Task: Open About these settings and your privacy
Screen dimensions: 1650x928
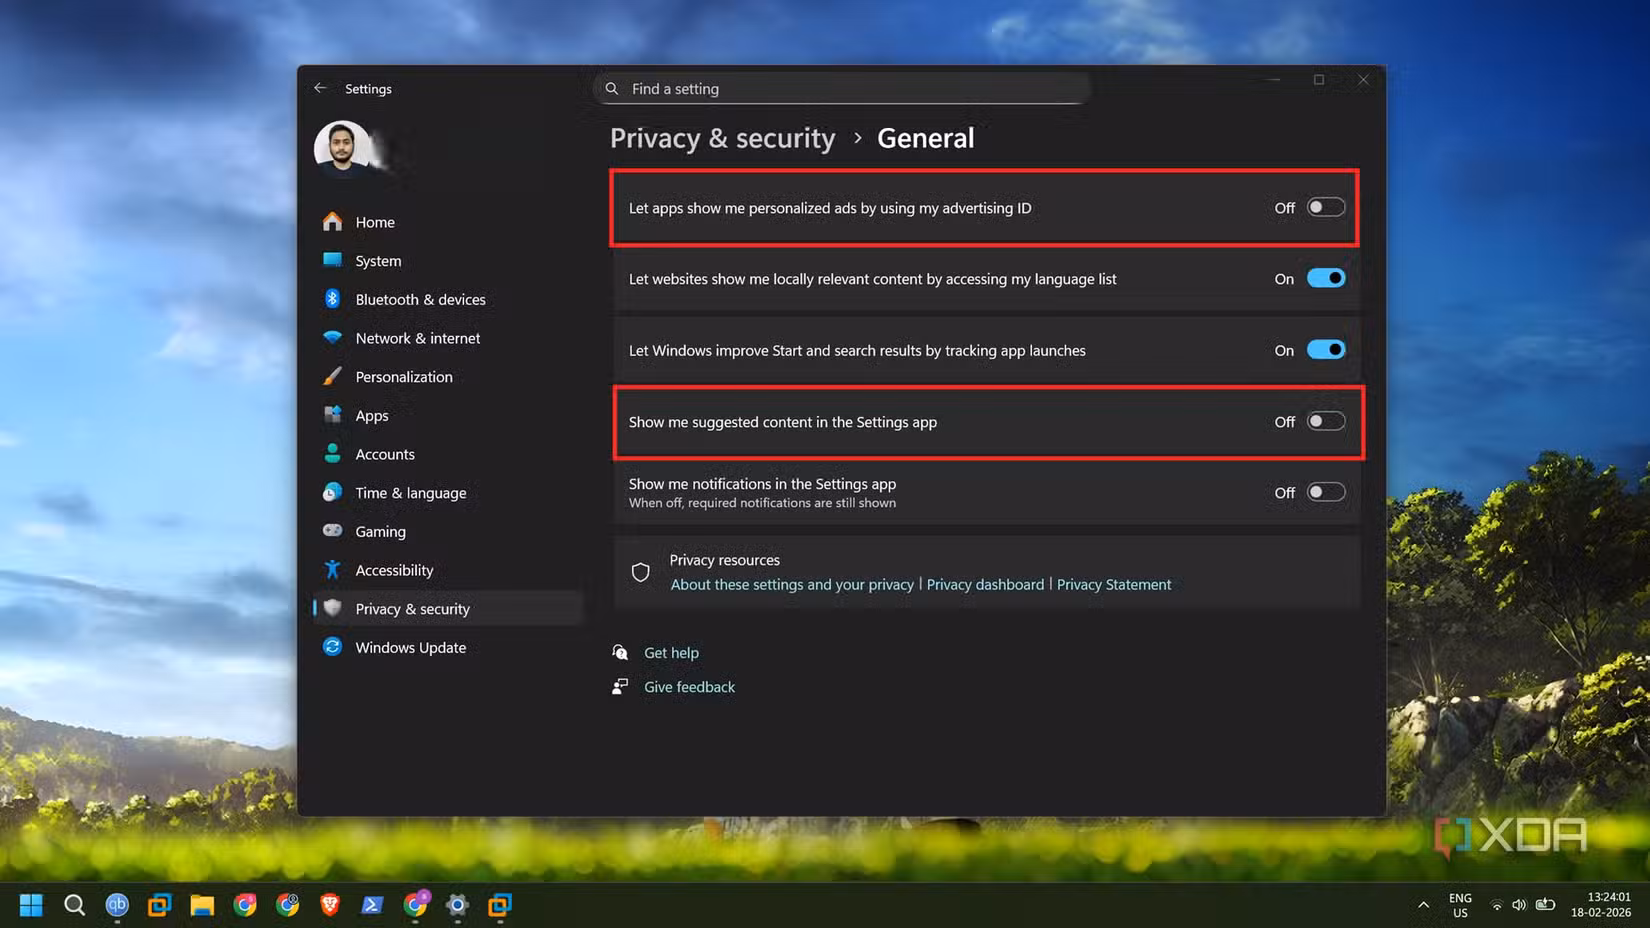Action: click(792, 584)
